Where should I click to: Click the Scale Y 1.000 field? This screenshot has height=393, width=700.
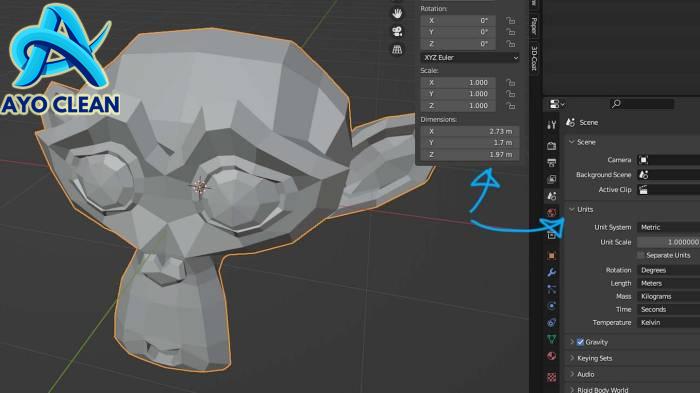coord(458,94)
